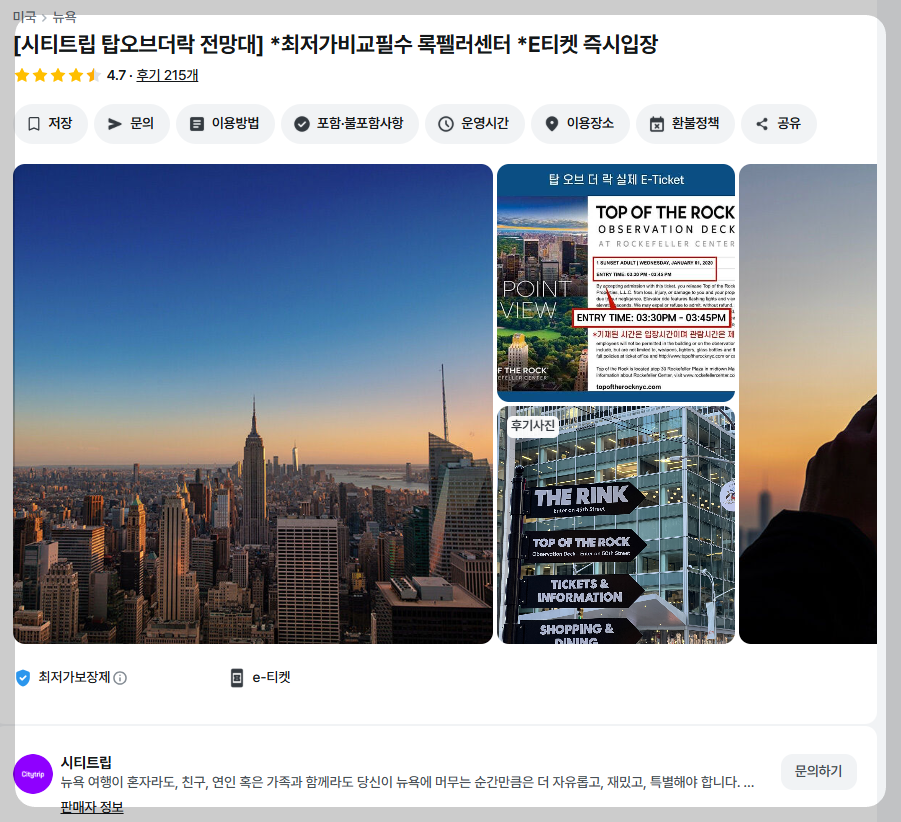Screen dimensions: 901x822
Task: Open the 판매자 정보 link
Action: [x=92, y=807]
